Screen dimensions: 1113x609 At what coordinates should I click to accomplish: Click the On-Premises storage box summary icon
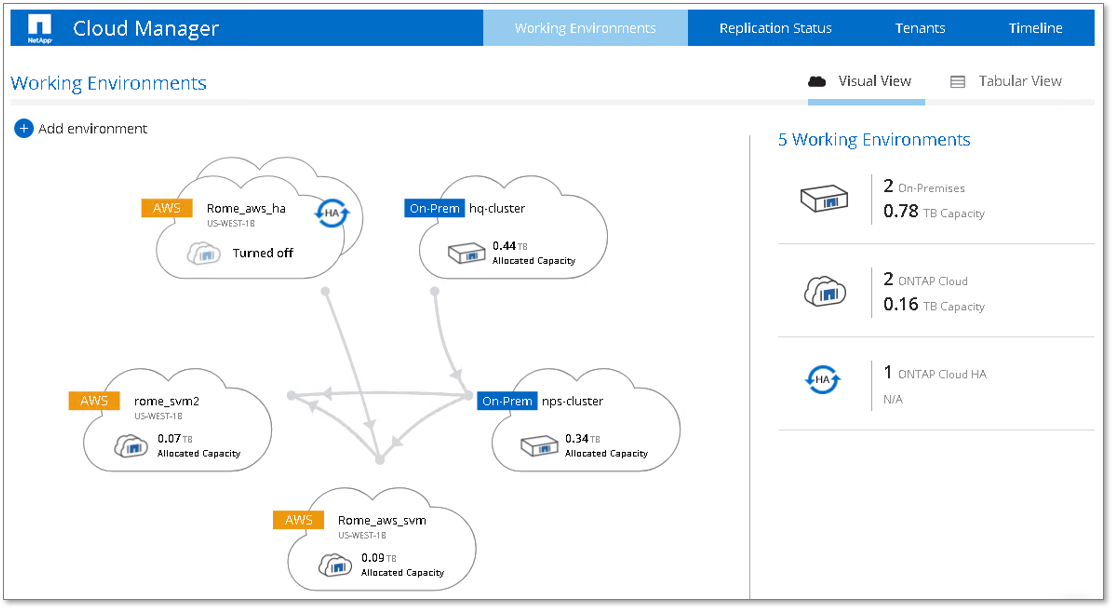(x=824, y=199)
